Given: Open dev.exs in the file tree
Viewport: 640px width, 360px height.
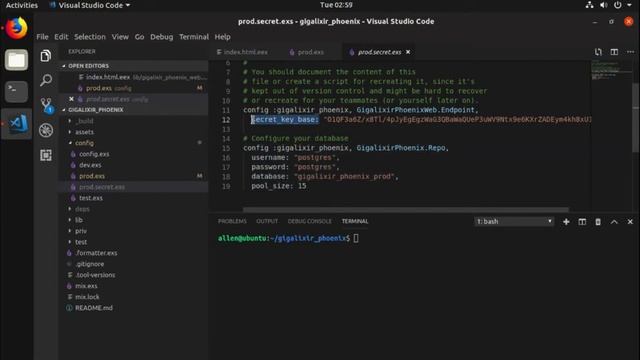Looking at the screenshot, I should coord(90,165).
